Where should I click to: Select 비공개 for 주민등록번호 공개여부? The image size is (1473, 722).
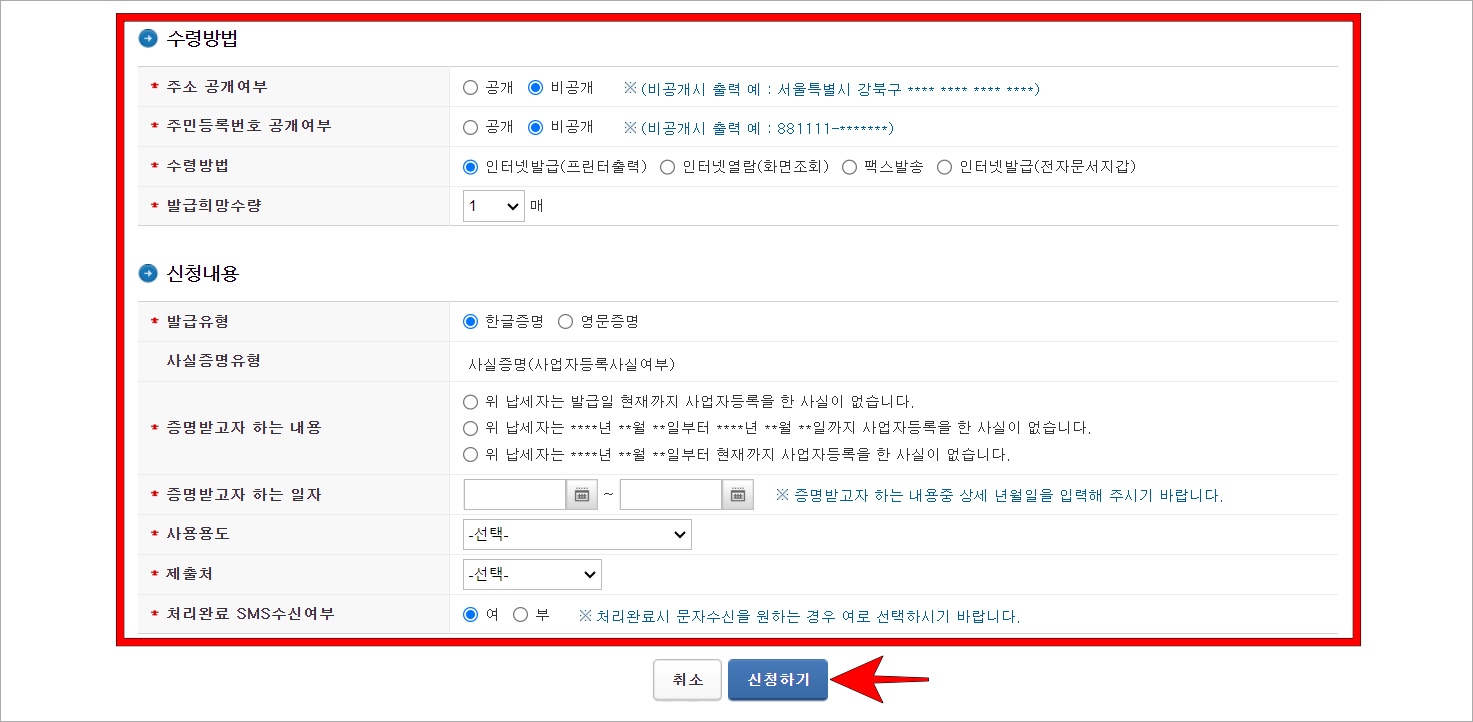coord(535,127)
